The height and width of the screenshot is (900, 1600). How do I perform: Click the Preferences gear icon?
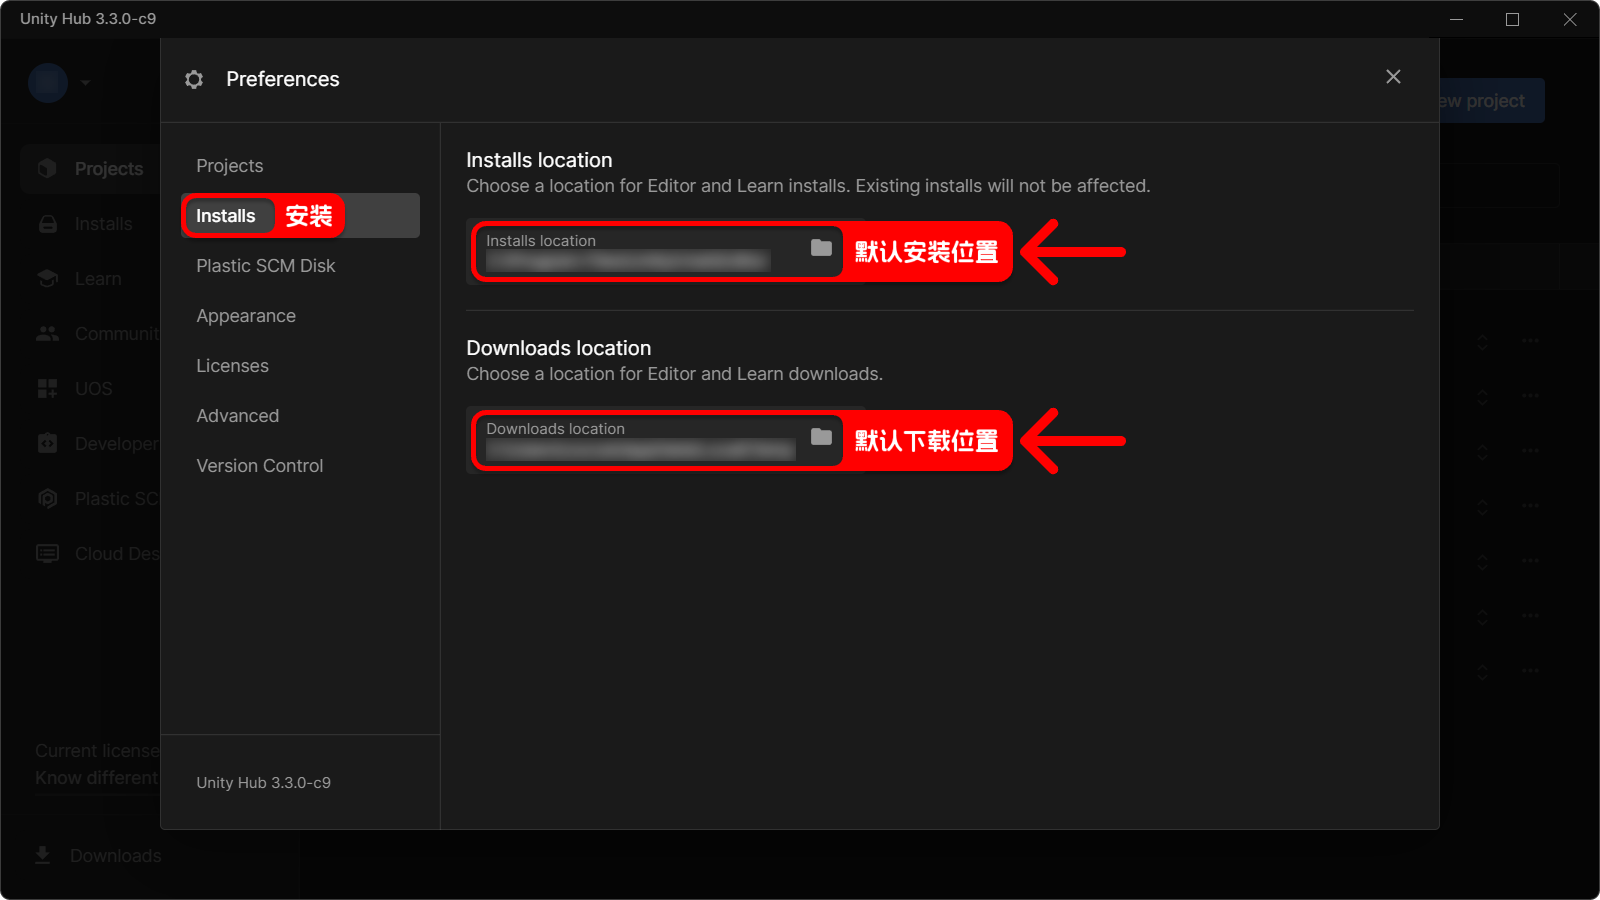click(x=194, y=79)
